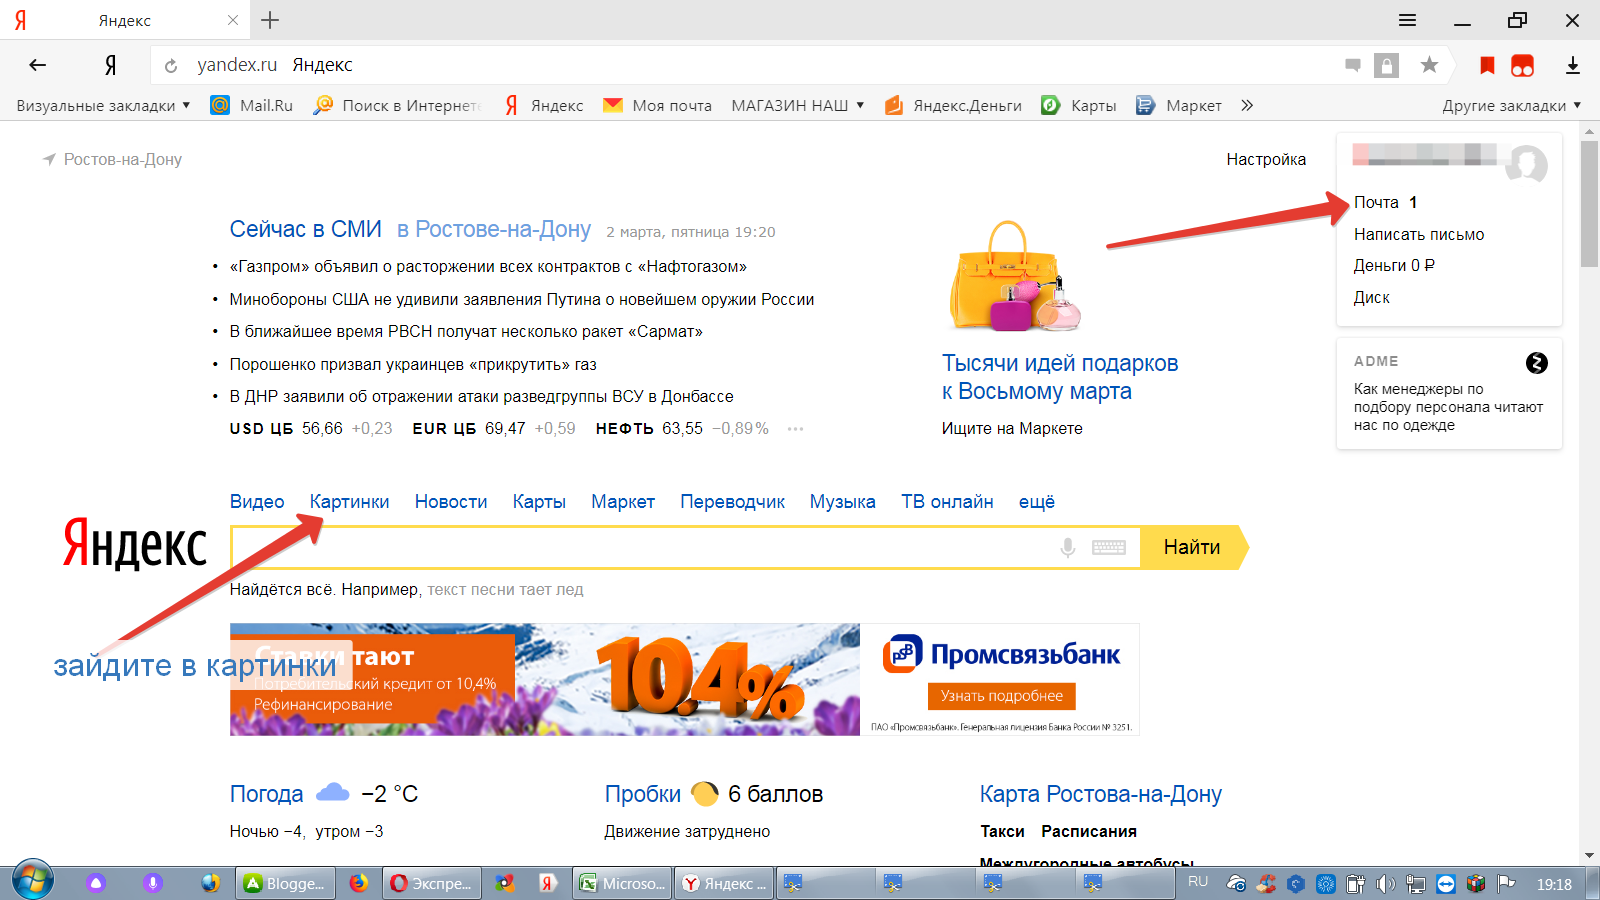Switch to the Сейчас в СМИ news tab
Image resolution: width=1600 pixels, height=900 pixels.
pyautogui.click(x=306, y=229)
